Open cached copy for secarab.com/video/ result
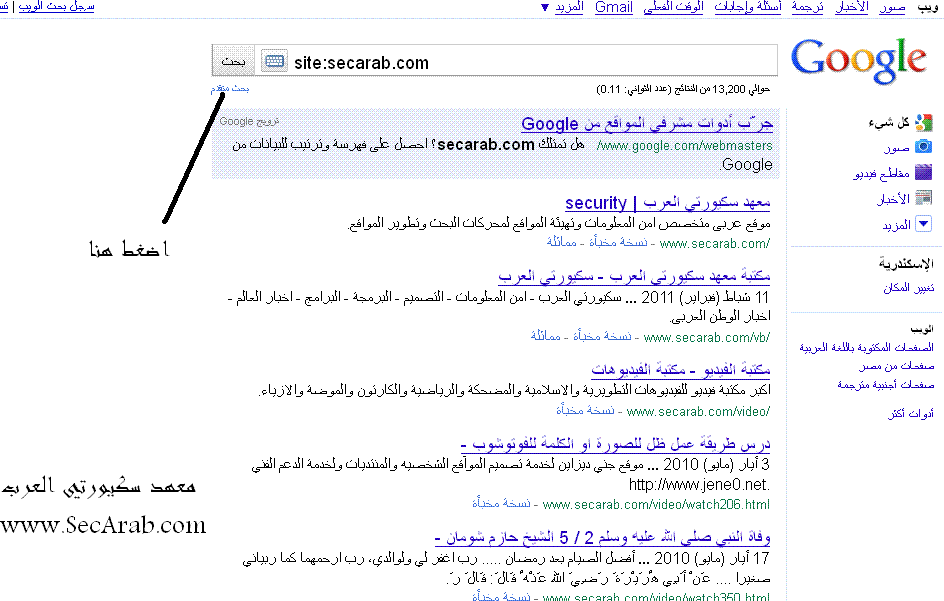This screenshot has width=944, height=601. (585, 411)
